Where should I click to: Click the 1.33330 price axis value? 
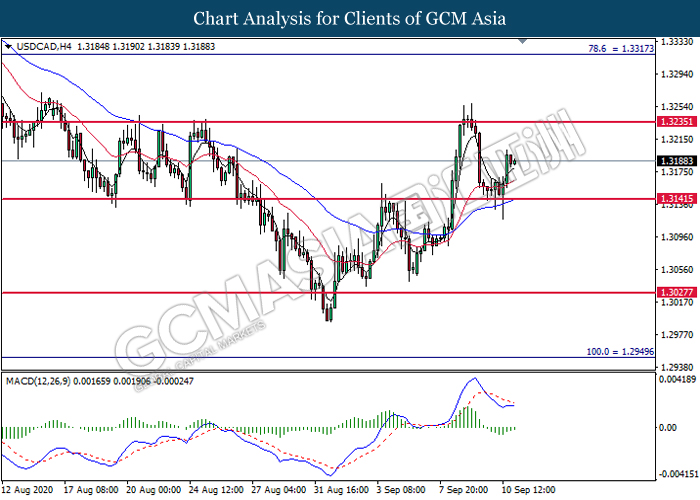tap(677, 42)
